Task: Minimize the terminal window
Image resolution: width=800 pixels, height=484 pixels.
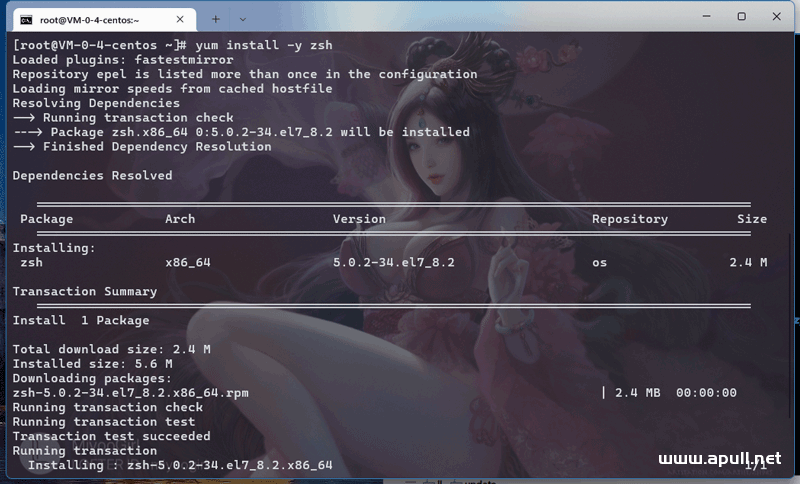Action: point(706,16)
